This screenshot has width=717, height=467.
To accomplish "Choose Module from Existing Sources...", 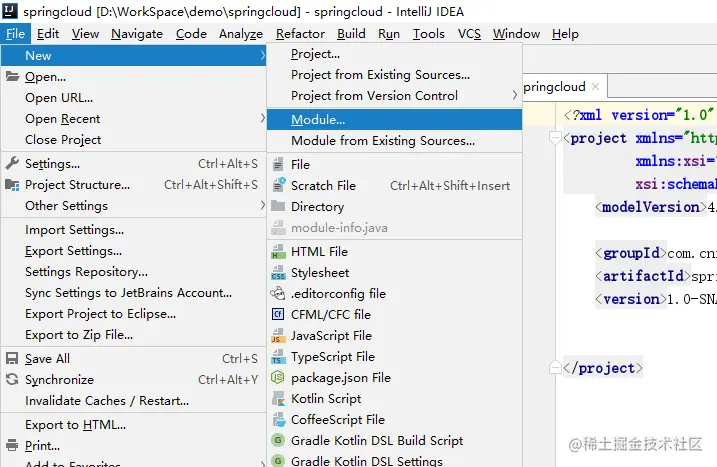I will click(394, 140).
